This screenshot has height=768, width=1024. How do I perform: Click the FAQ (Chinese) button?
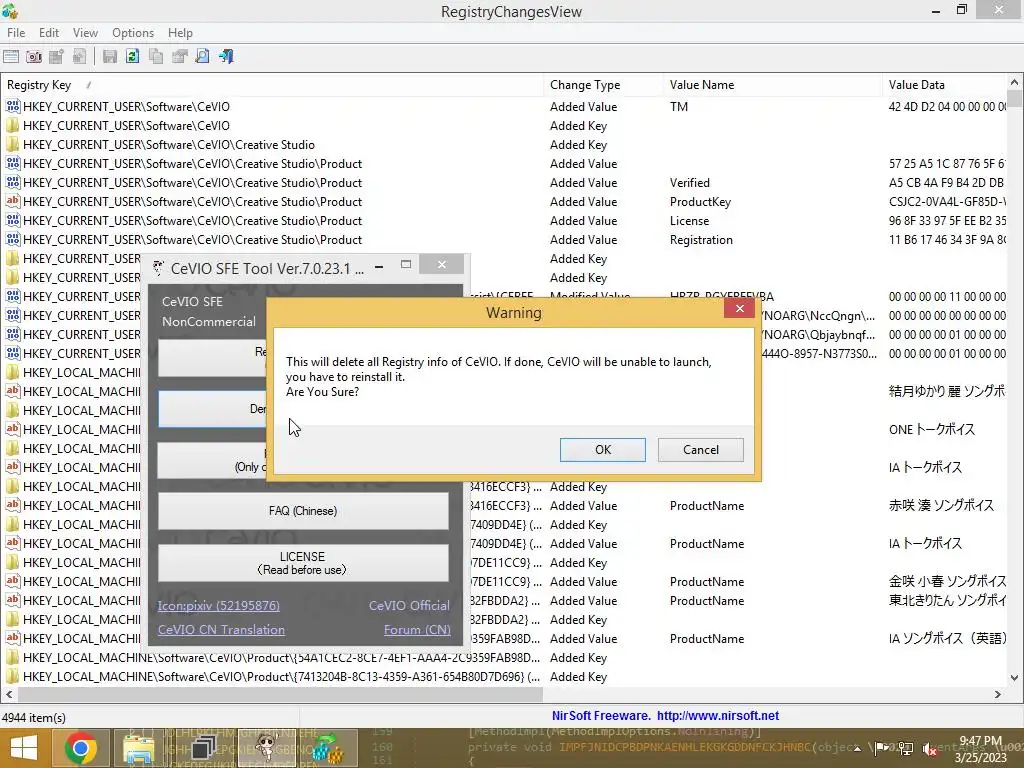click(x=303, y=511)
